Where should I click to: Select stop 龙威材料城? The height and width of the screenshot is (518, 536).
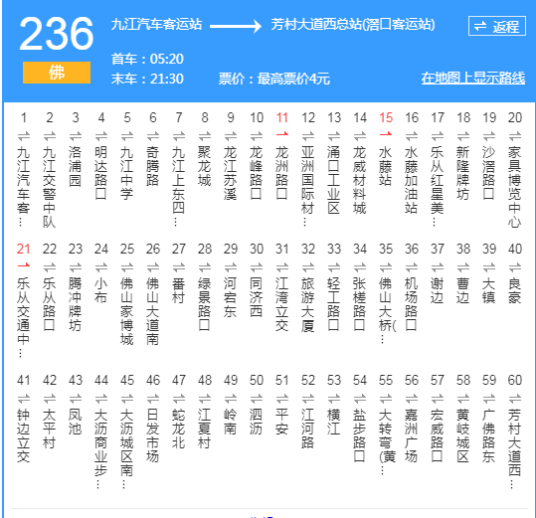click(360, 180)
